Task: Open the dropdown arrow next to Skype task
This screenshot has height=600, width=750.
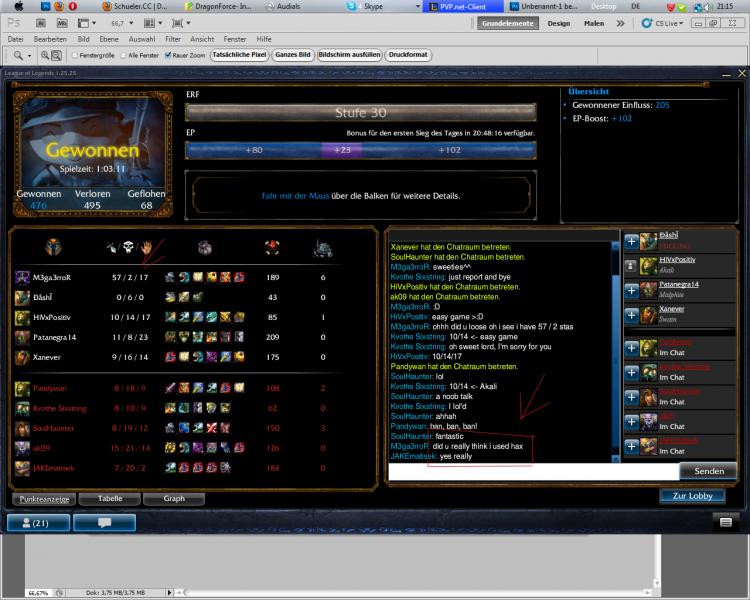Action: [418, 7]
